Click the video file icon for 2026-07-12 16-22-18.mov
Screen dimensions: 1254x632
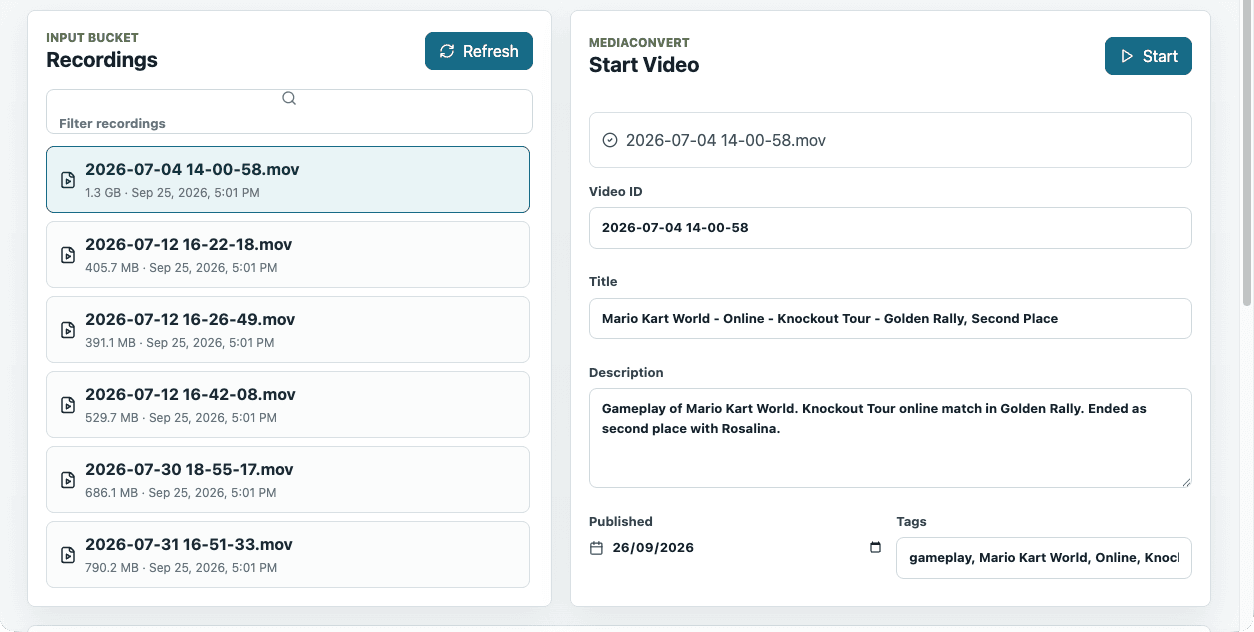pos(68,255)
